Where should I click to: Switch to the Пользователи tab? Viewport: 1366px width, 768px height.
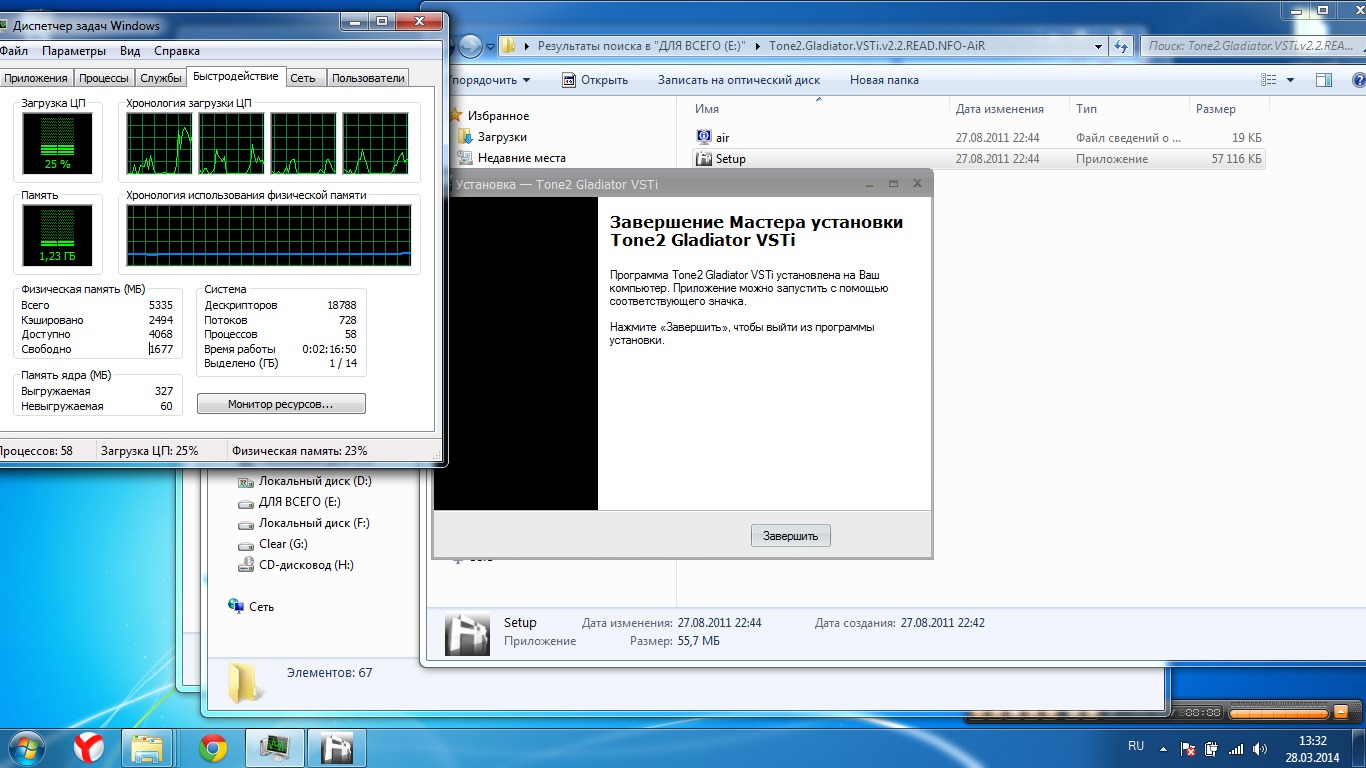(368, 78)
